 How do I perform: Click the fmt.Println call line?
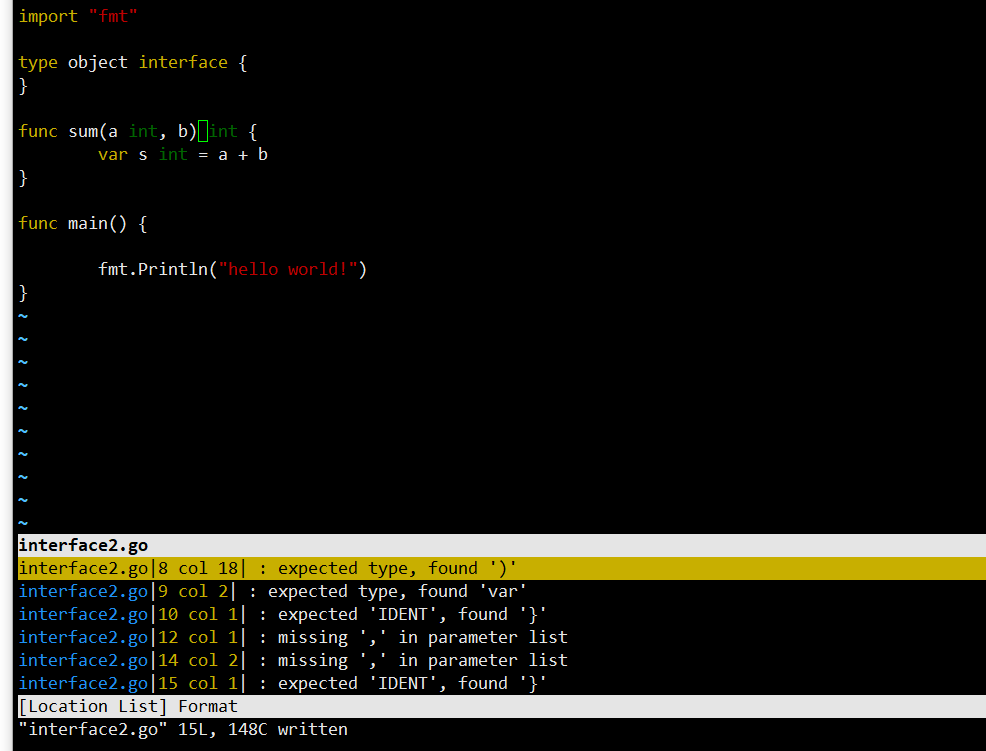click(x=233, y=269)
